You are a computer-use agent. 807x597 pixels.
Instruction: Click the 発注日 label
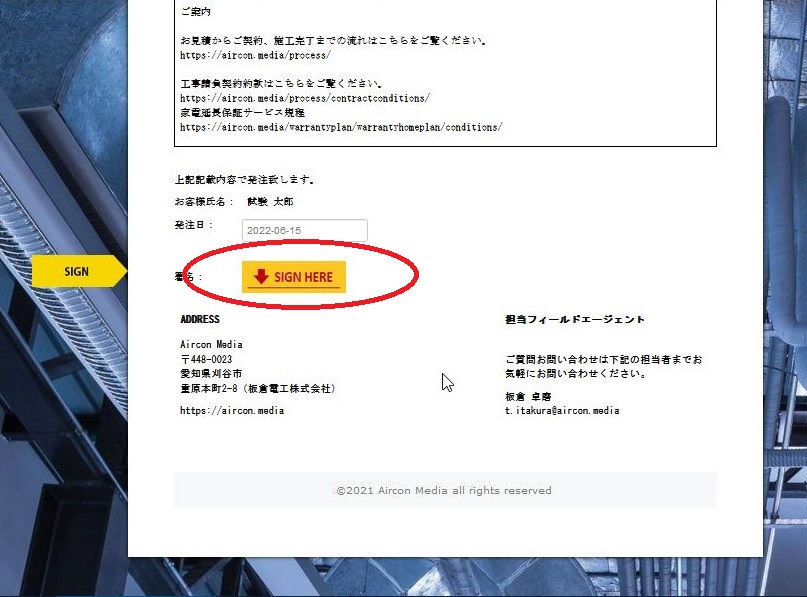[x=190, y=226]
